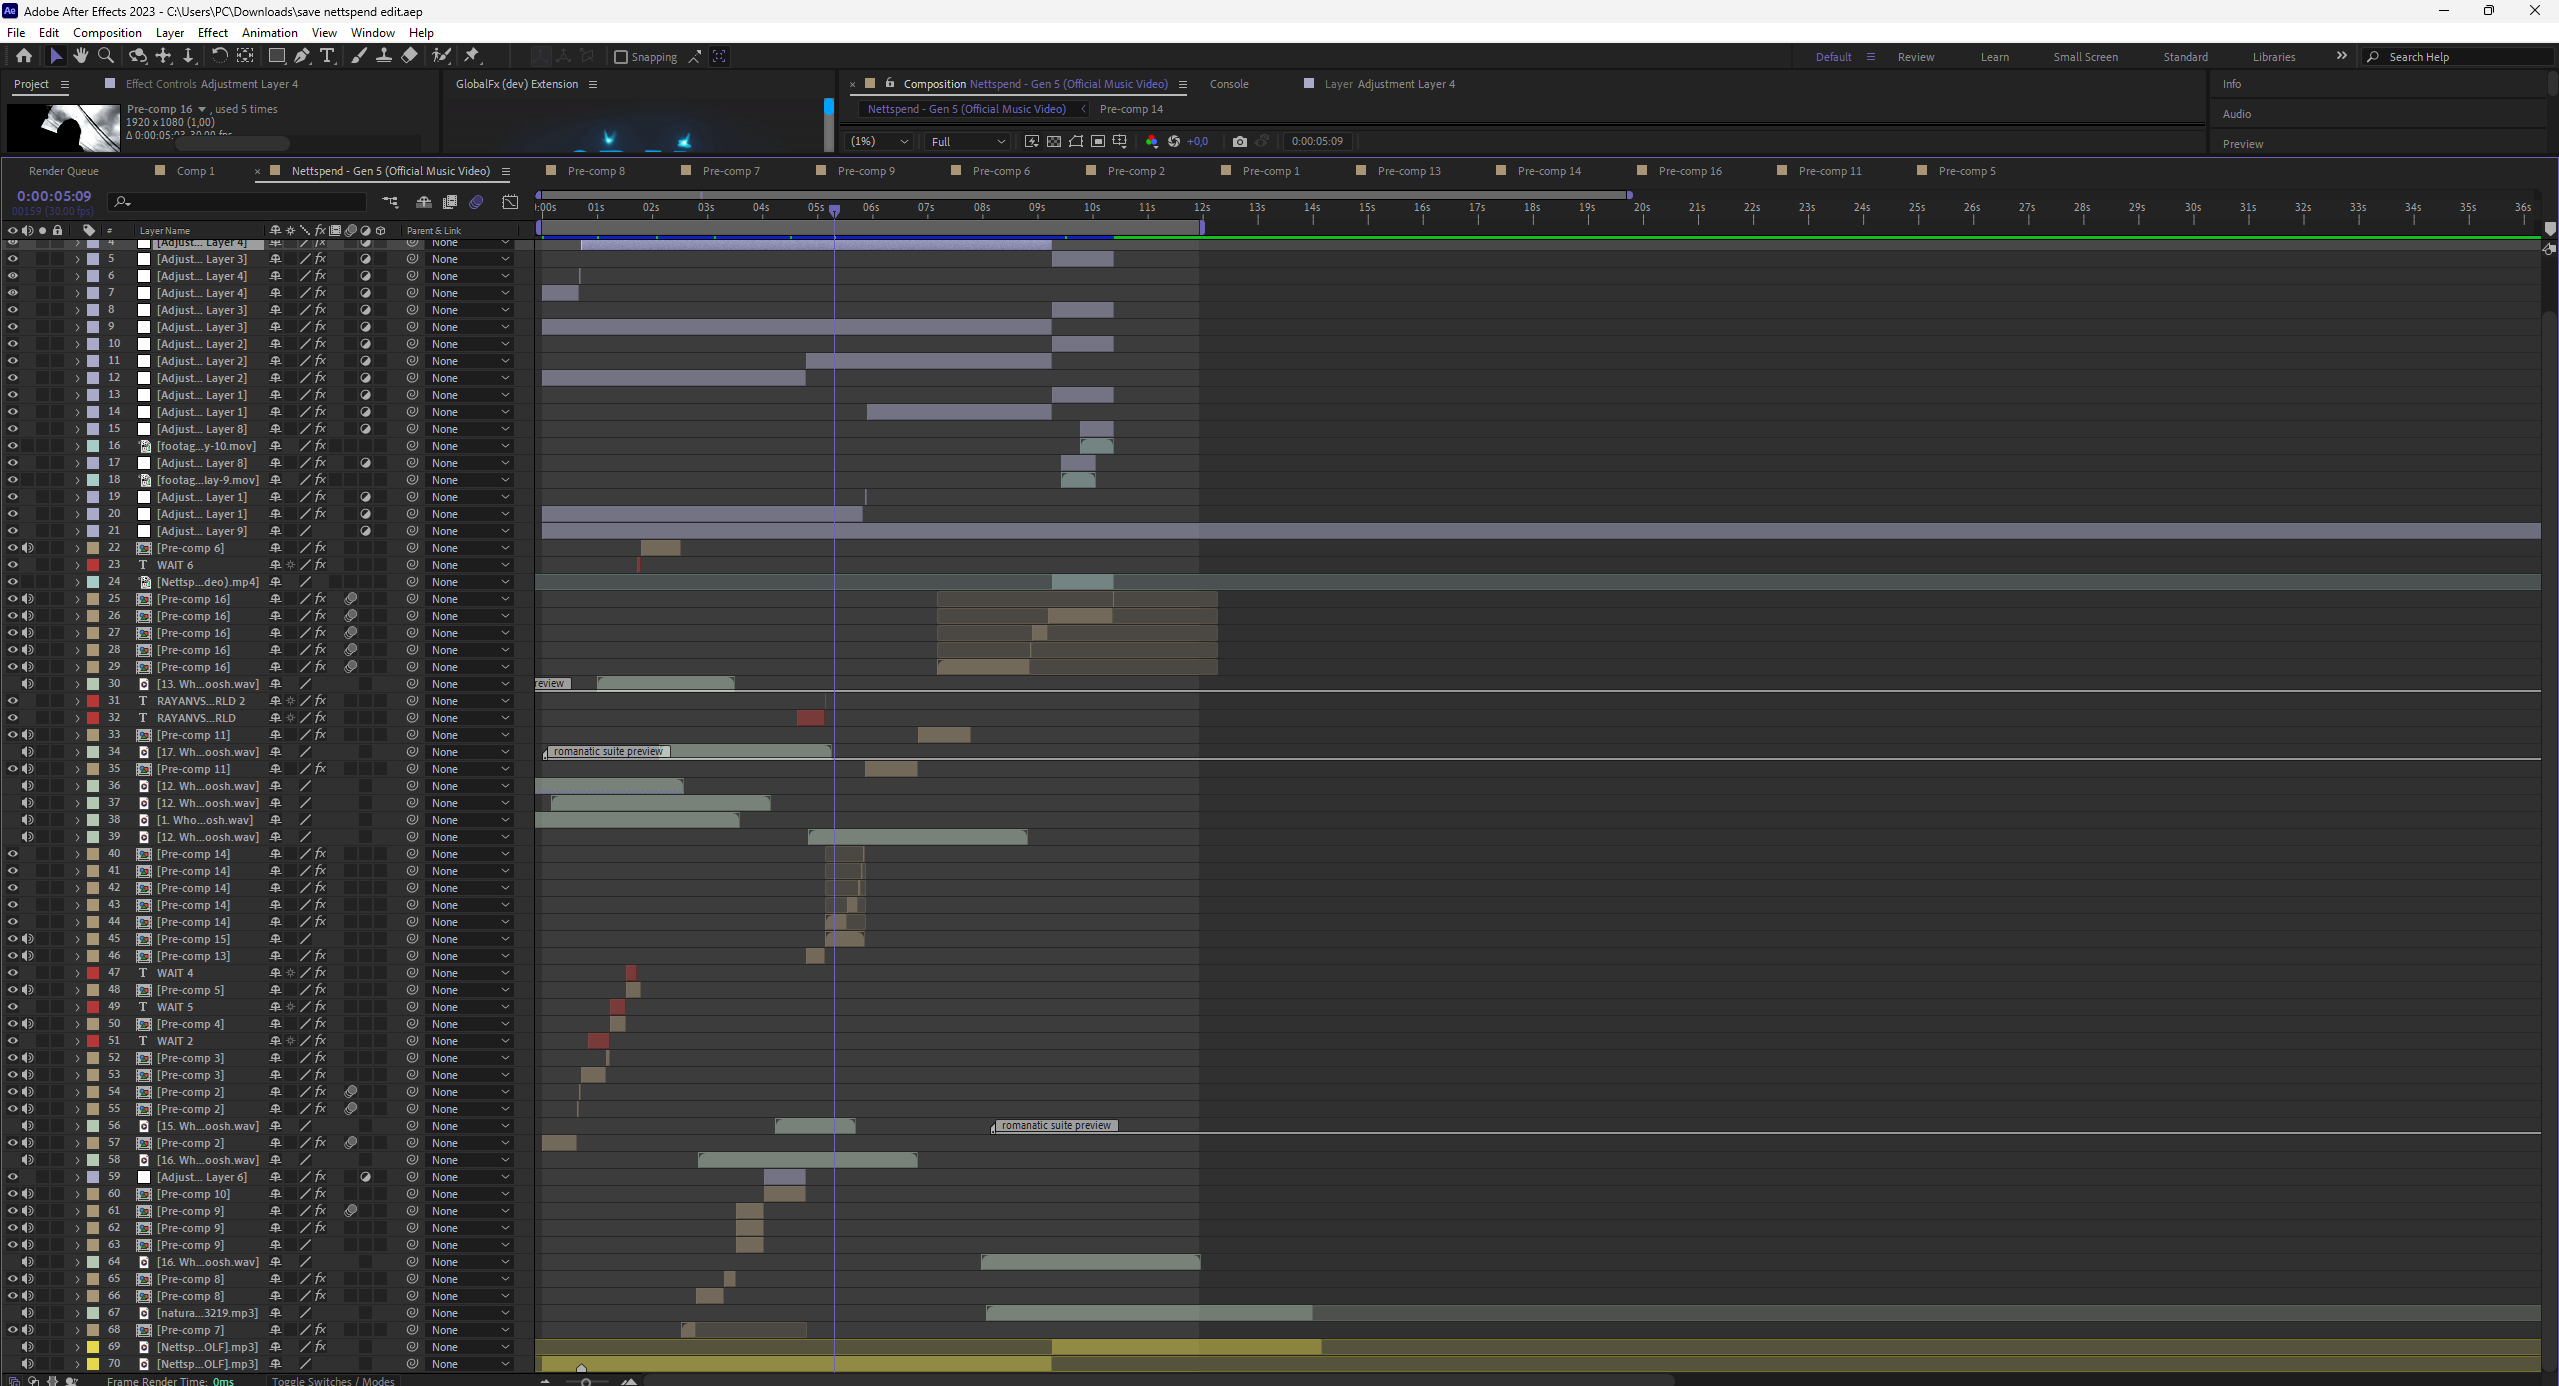
Task: Open Pre-comp 14 in the composition navigator
Action: (1131, 109)
